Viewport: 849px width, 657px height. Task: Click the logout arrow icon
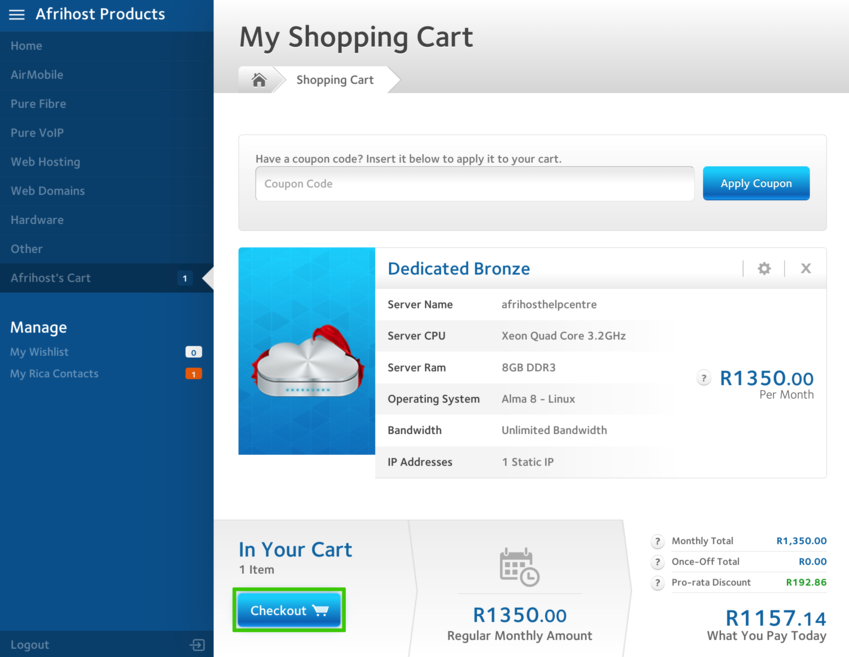197,645
